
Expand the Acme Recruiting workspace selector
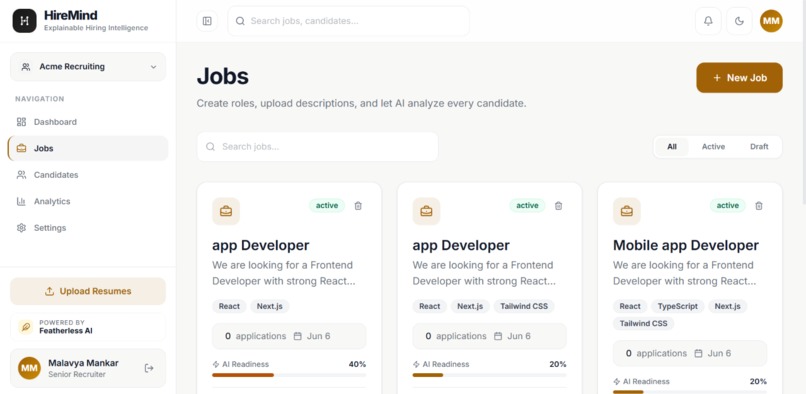pyautogui.click(x=88, y=67)
